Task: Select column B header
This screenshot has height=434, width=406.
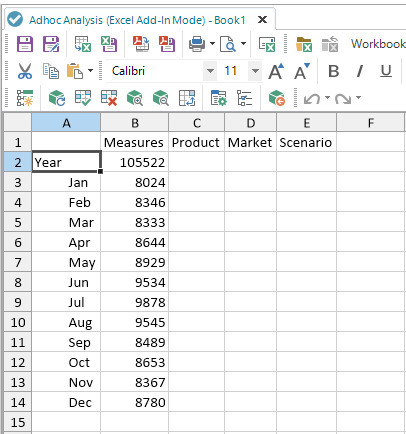Action: pyautogui.click(x=135, y=122)
